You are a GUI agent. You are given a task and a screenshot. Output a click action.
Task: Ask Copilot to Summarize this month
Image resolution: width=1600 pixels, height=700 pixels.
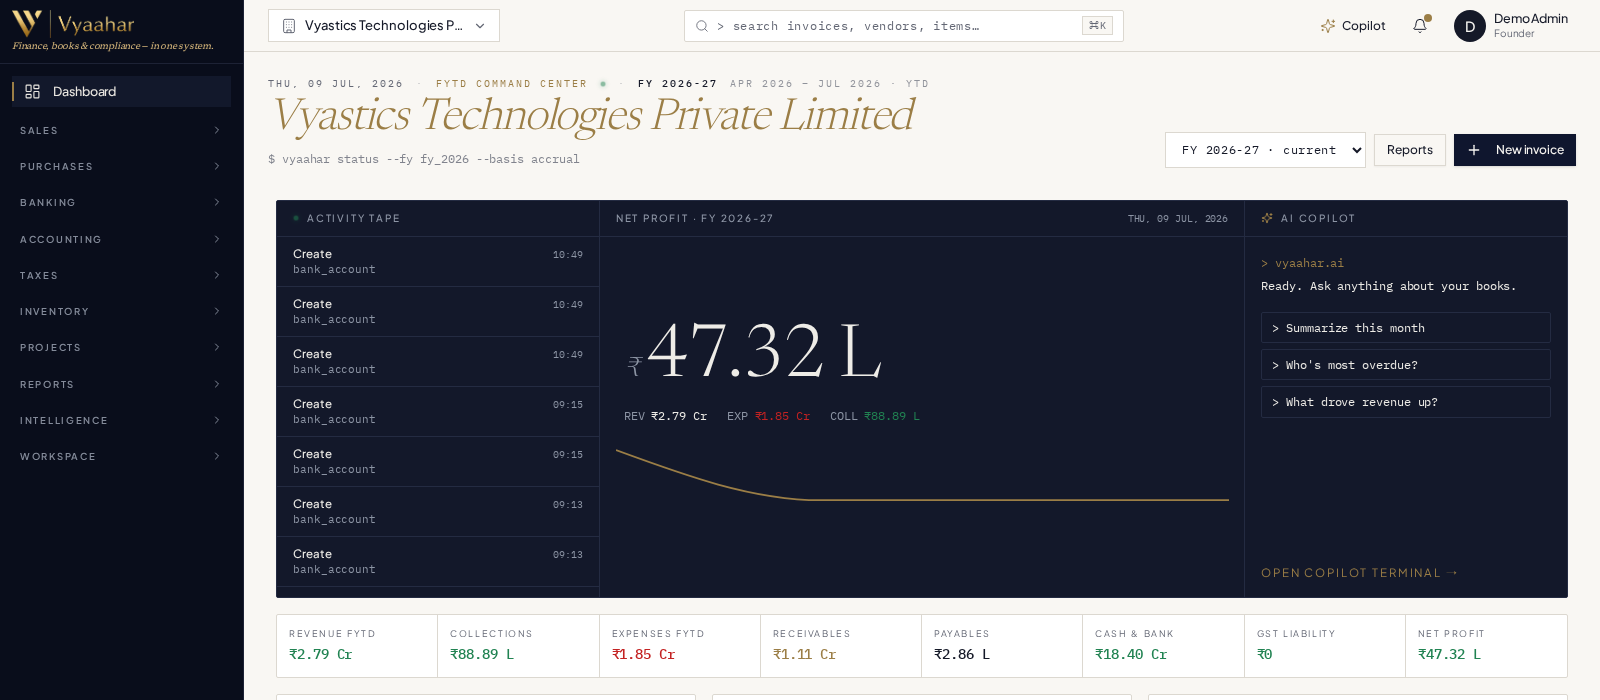1406,328
